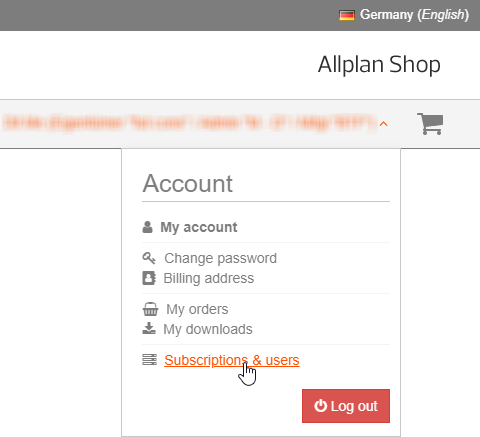Open the shopping cart icon
Viewport: 480px width, 437px height.
click(x=430, y=124)
